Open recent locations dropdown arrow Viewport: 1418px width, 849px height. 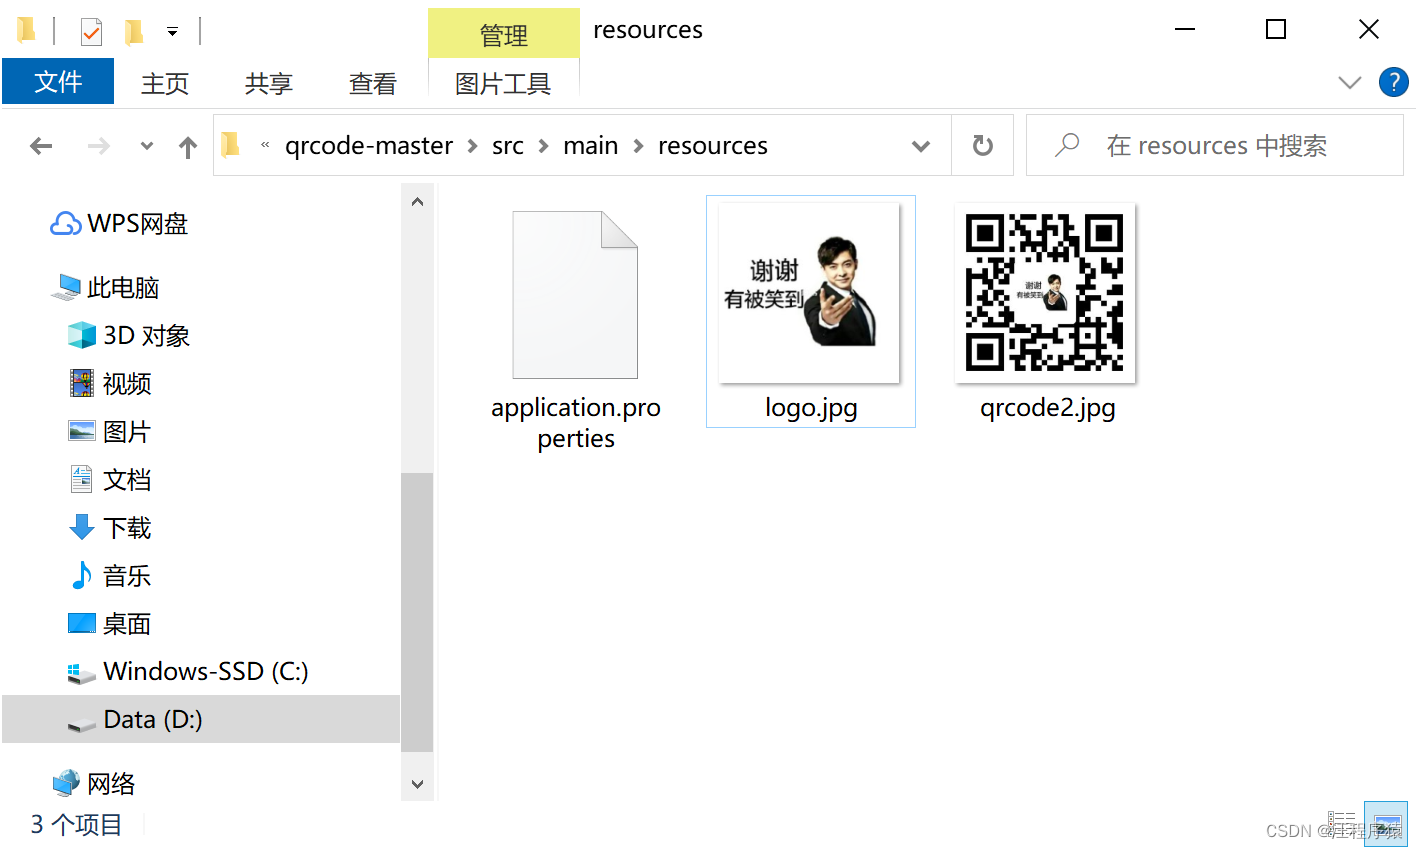147,146
